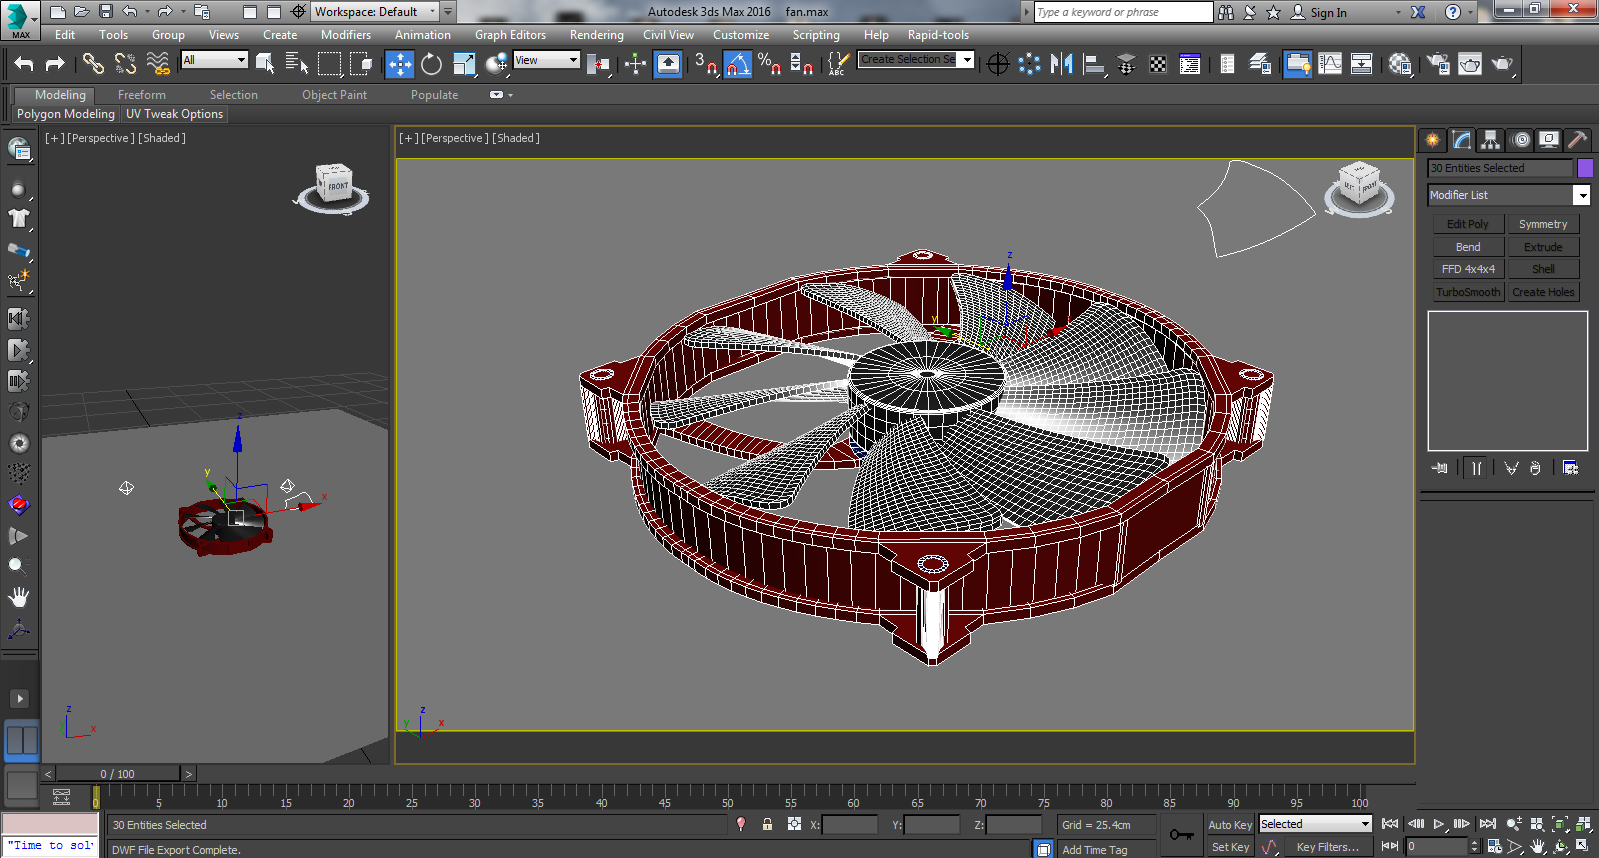
Task: Activate the Select and Move tool
Action: coord(399,64)
